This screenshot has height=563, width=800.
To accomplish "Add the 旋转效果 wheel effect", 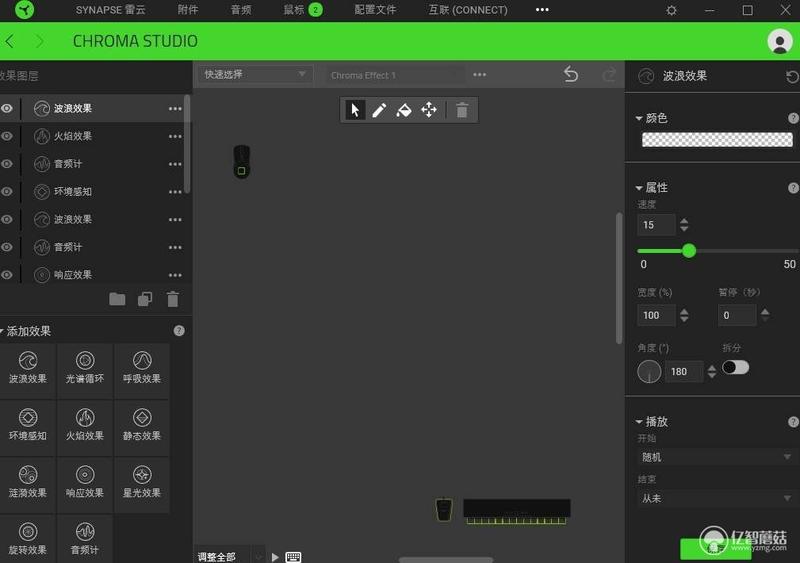I will click(x=28, y=539).
